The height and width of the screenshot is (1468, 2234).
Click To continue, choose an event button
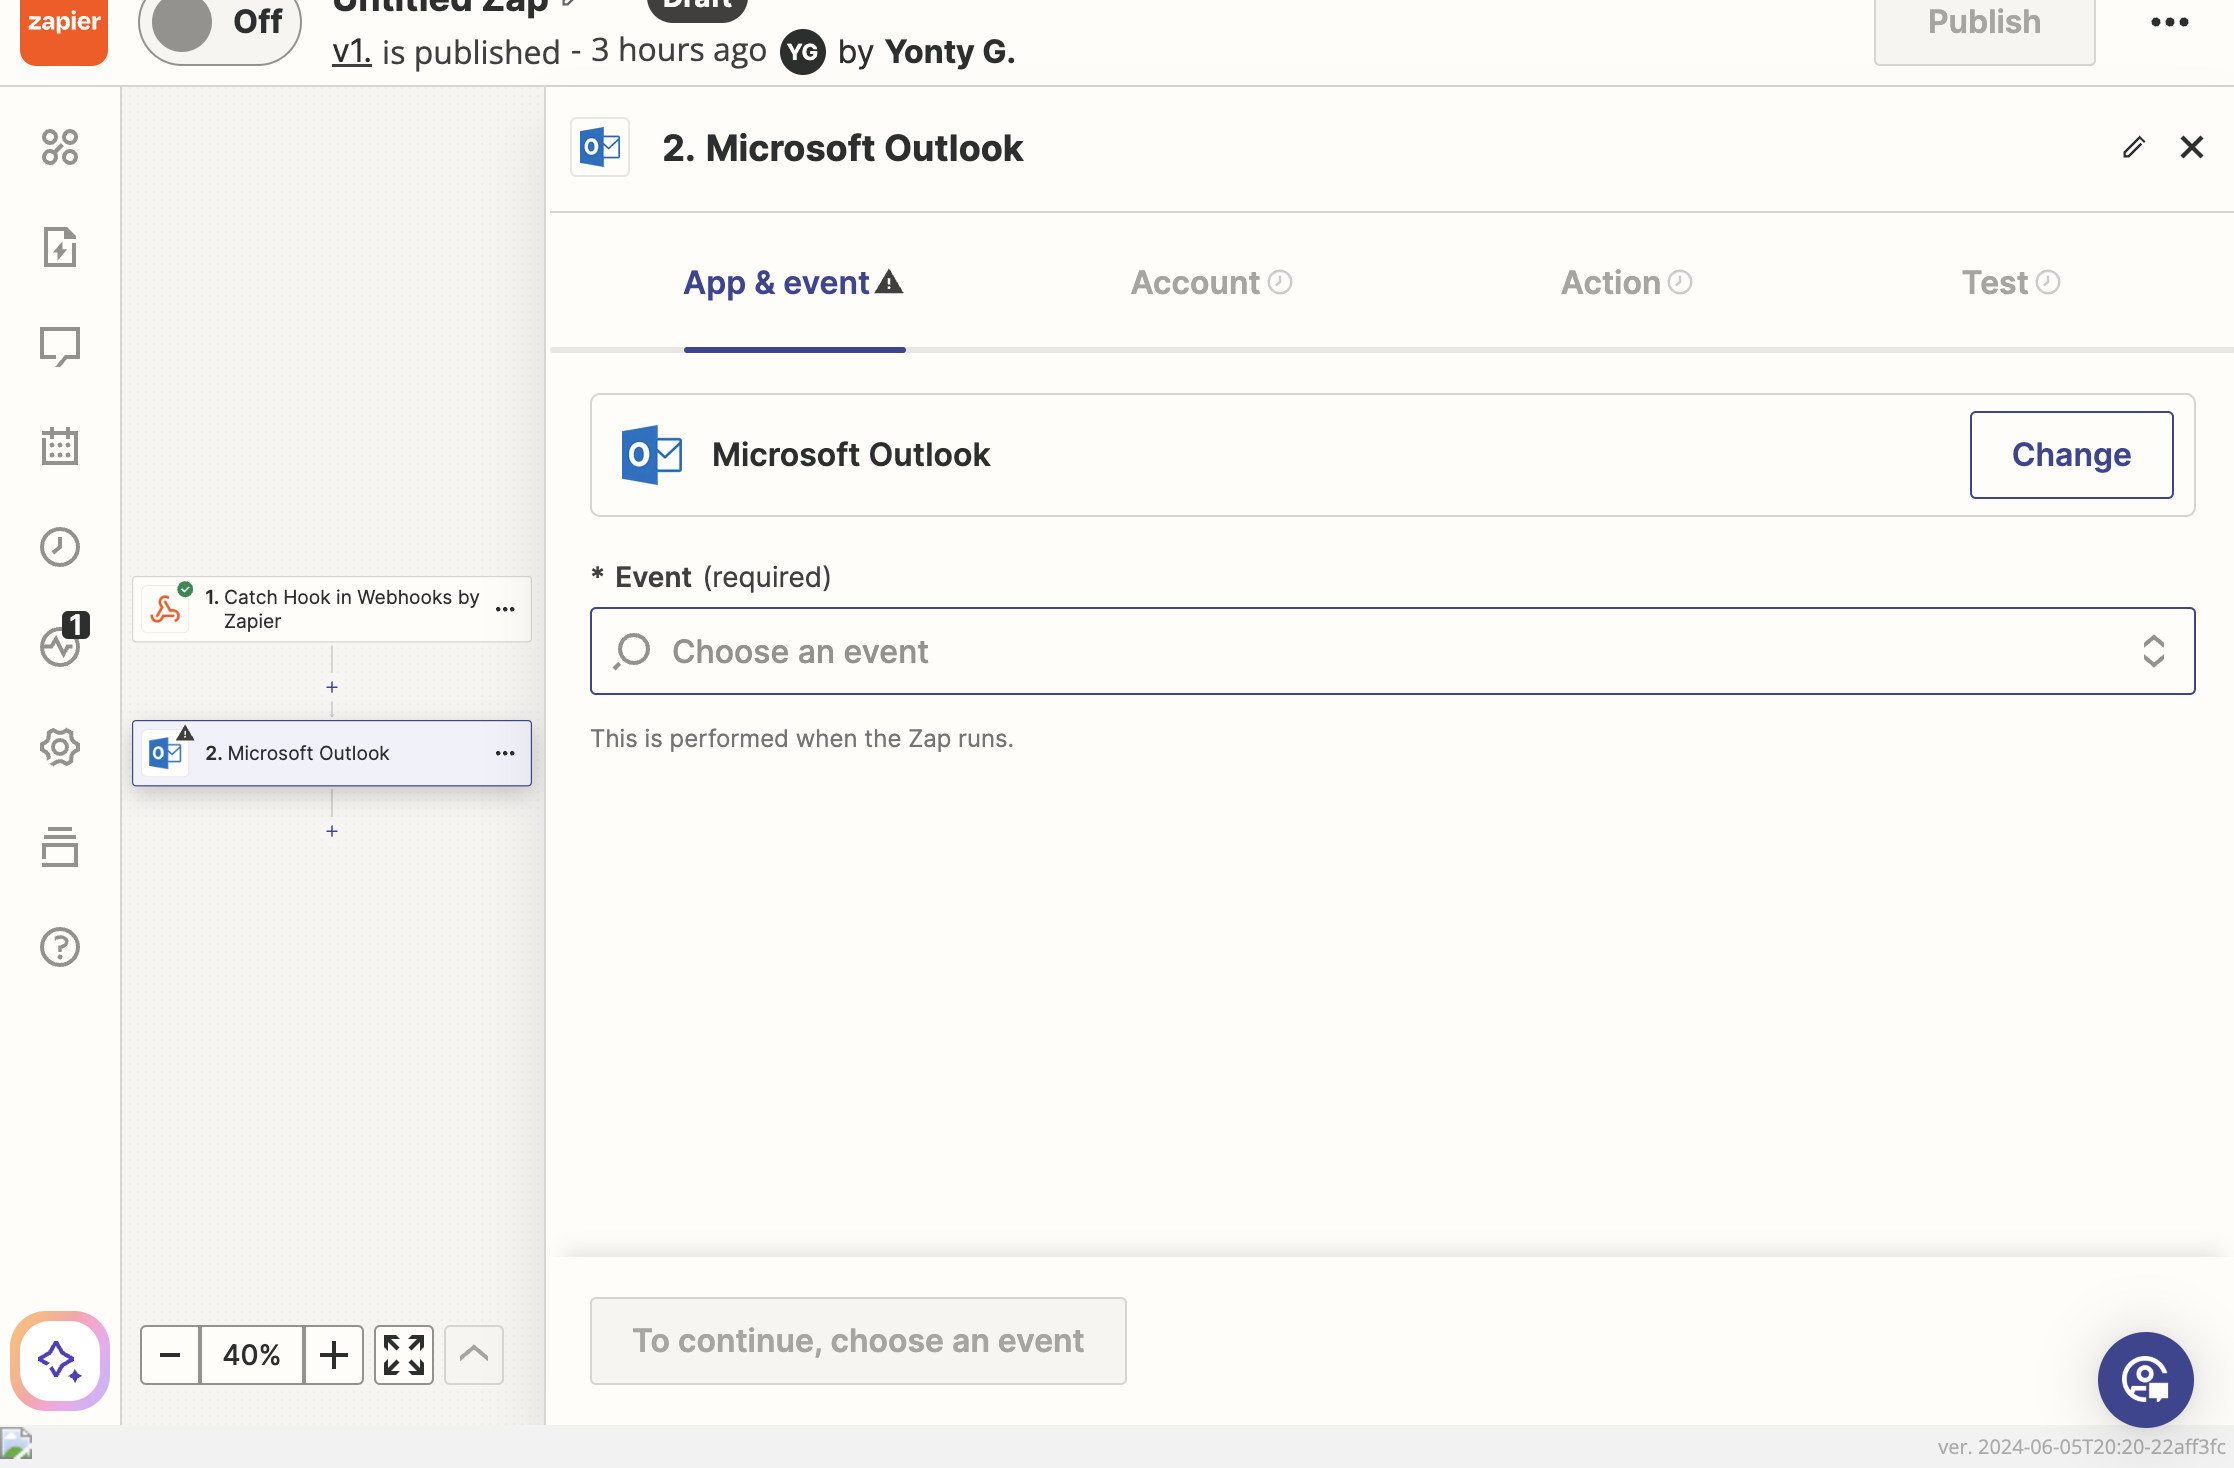[x=858, y=1341]
